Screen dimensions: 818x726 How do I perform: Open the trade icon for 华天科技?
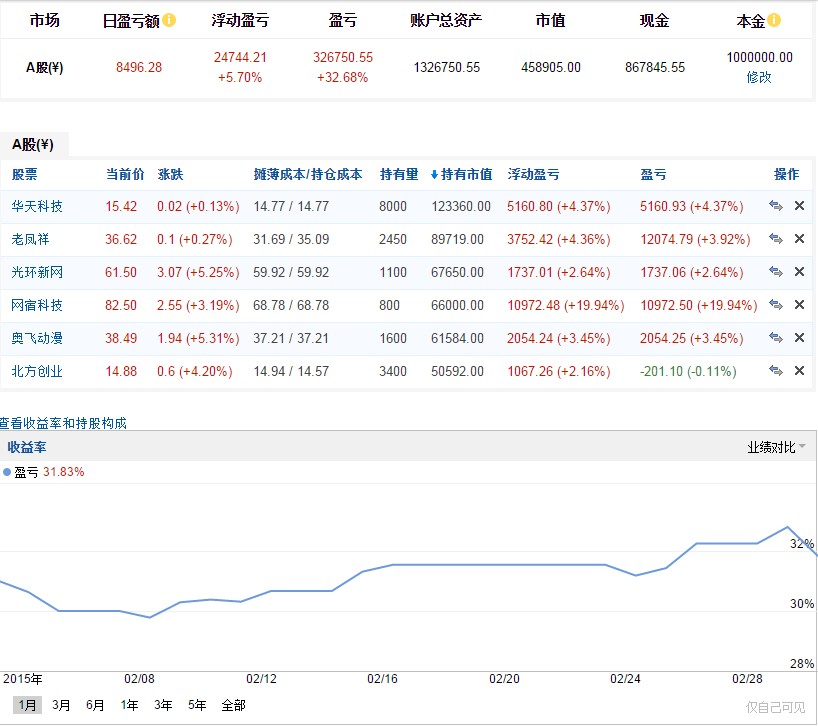coord(776,205)
